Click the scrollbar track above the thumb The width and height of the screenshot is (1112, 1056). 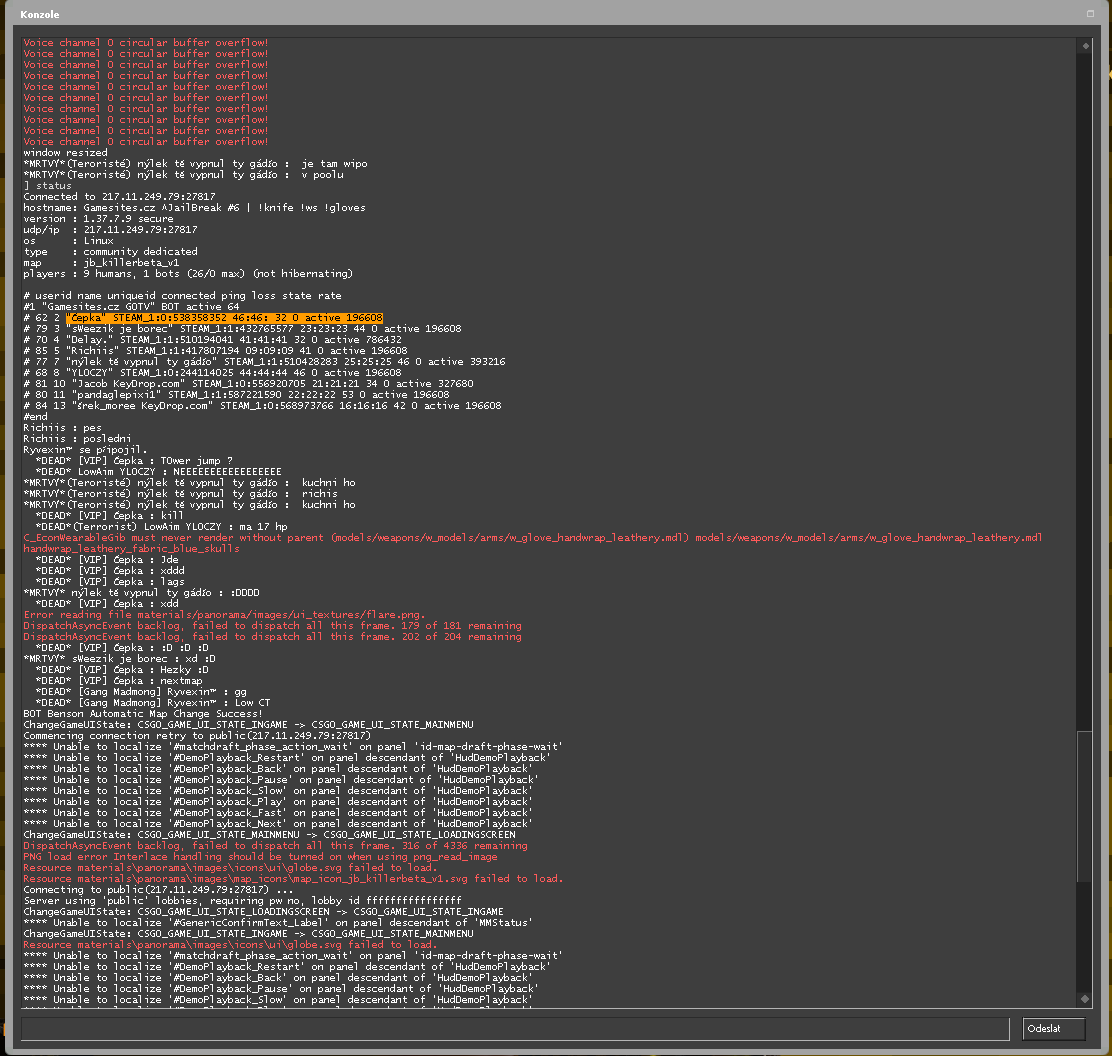1084,400
